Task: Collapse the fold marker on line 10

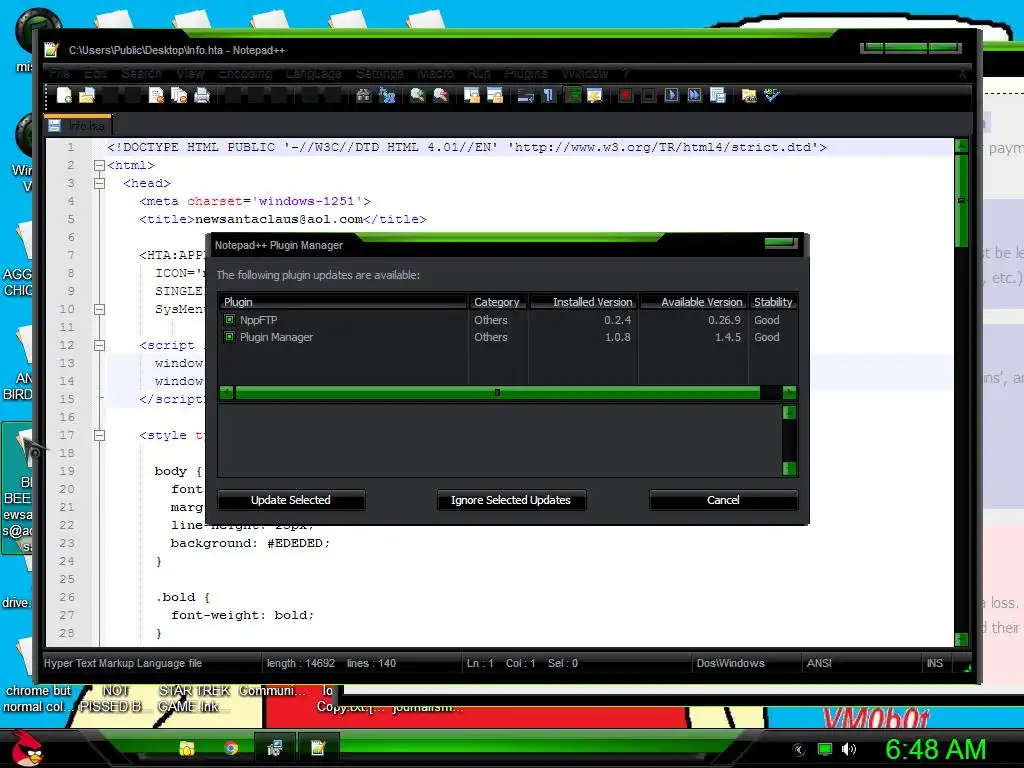Action: click(x=99, y=309)
